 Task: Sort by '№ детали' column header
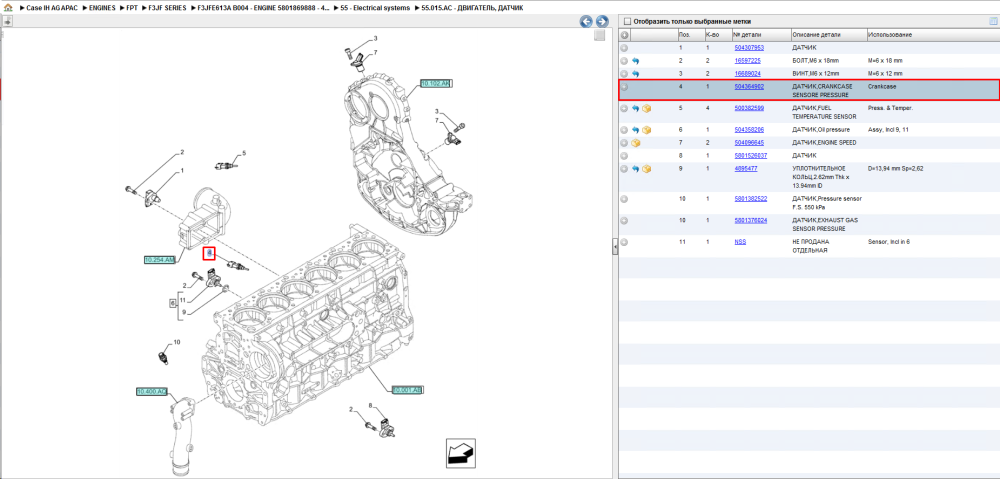[x=761, y=34]
